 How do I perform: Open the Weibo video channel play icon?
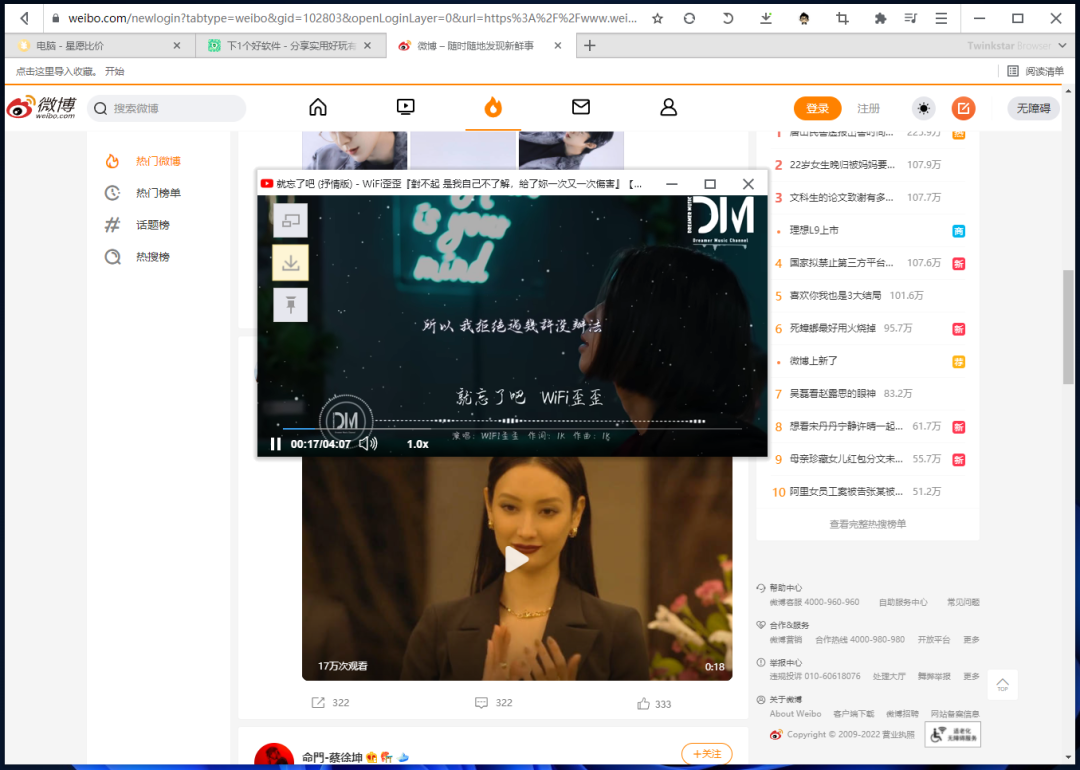tap(405, 105)
